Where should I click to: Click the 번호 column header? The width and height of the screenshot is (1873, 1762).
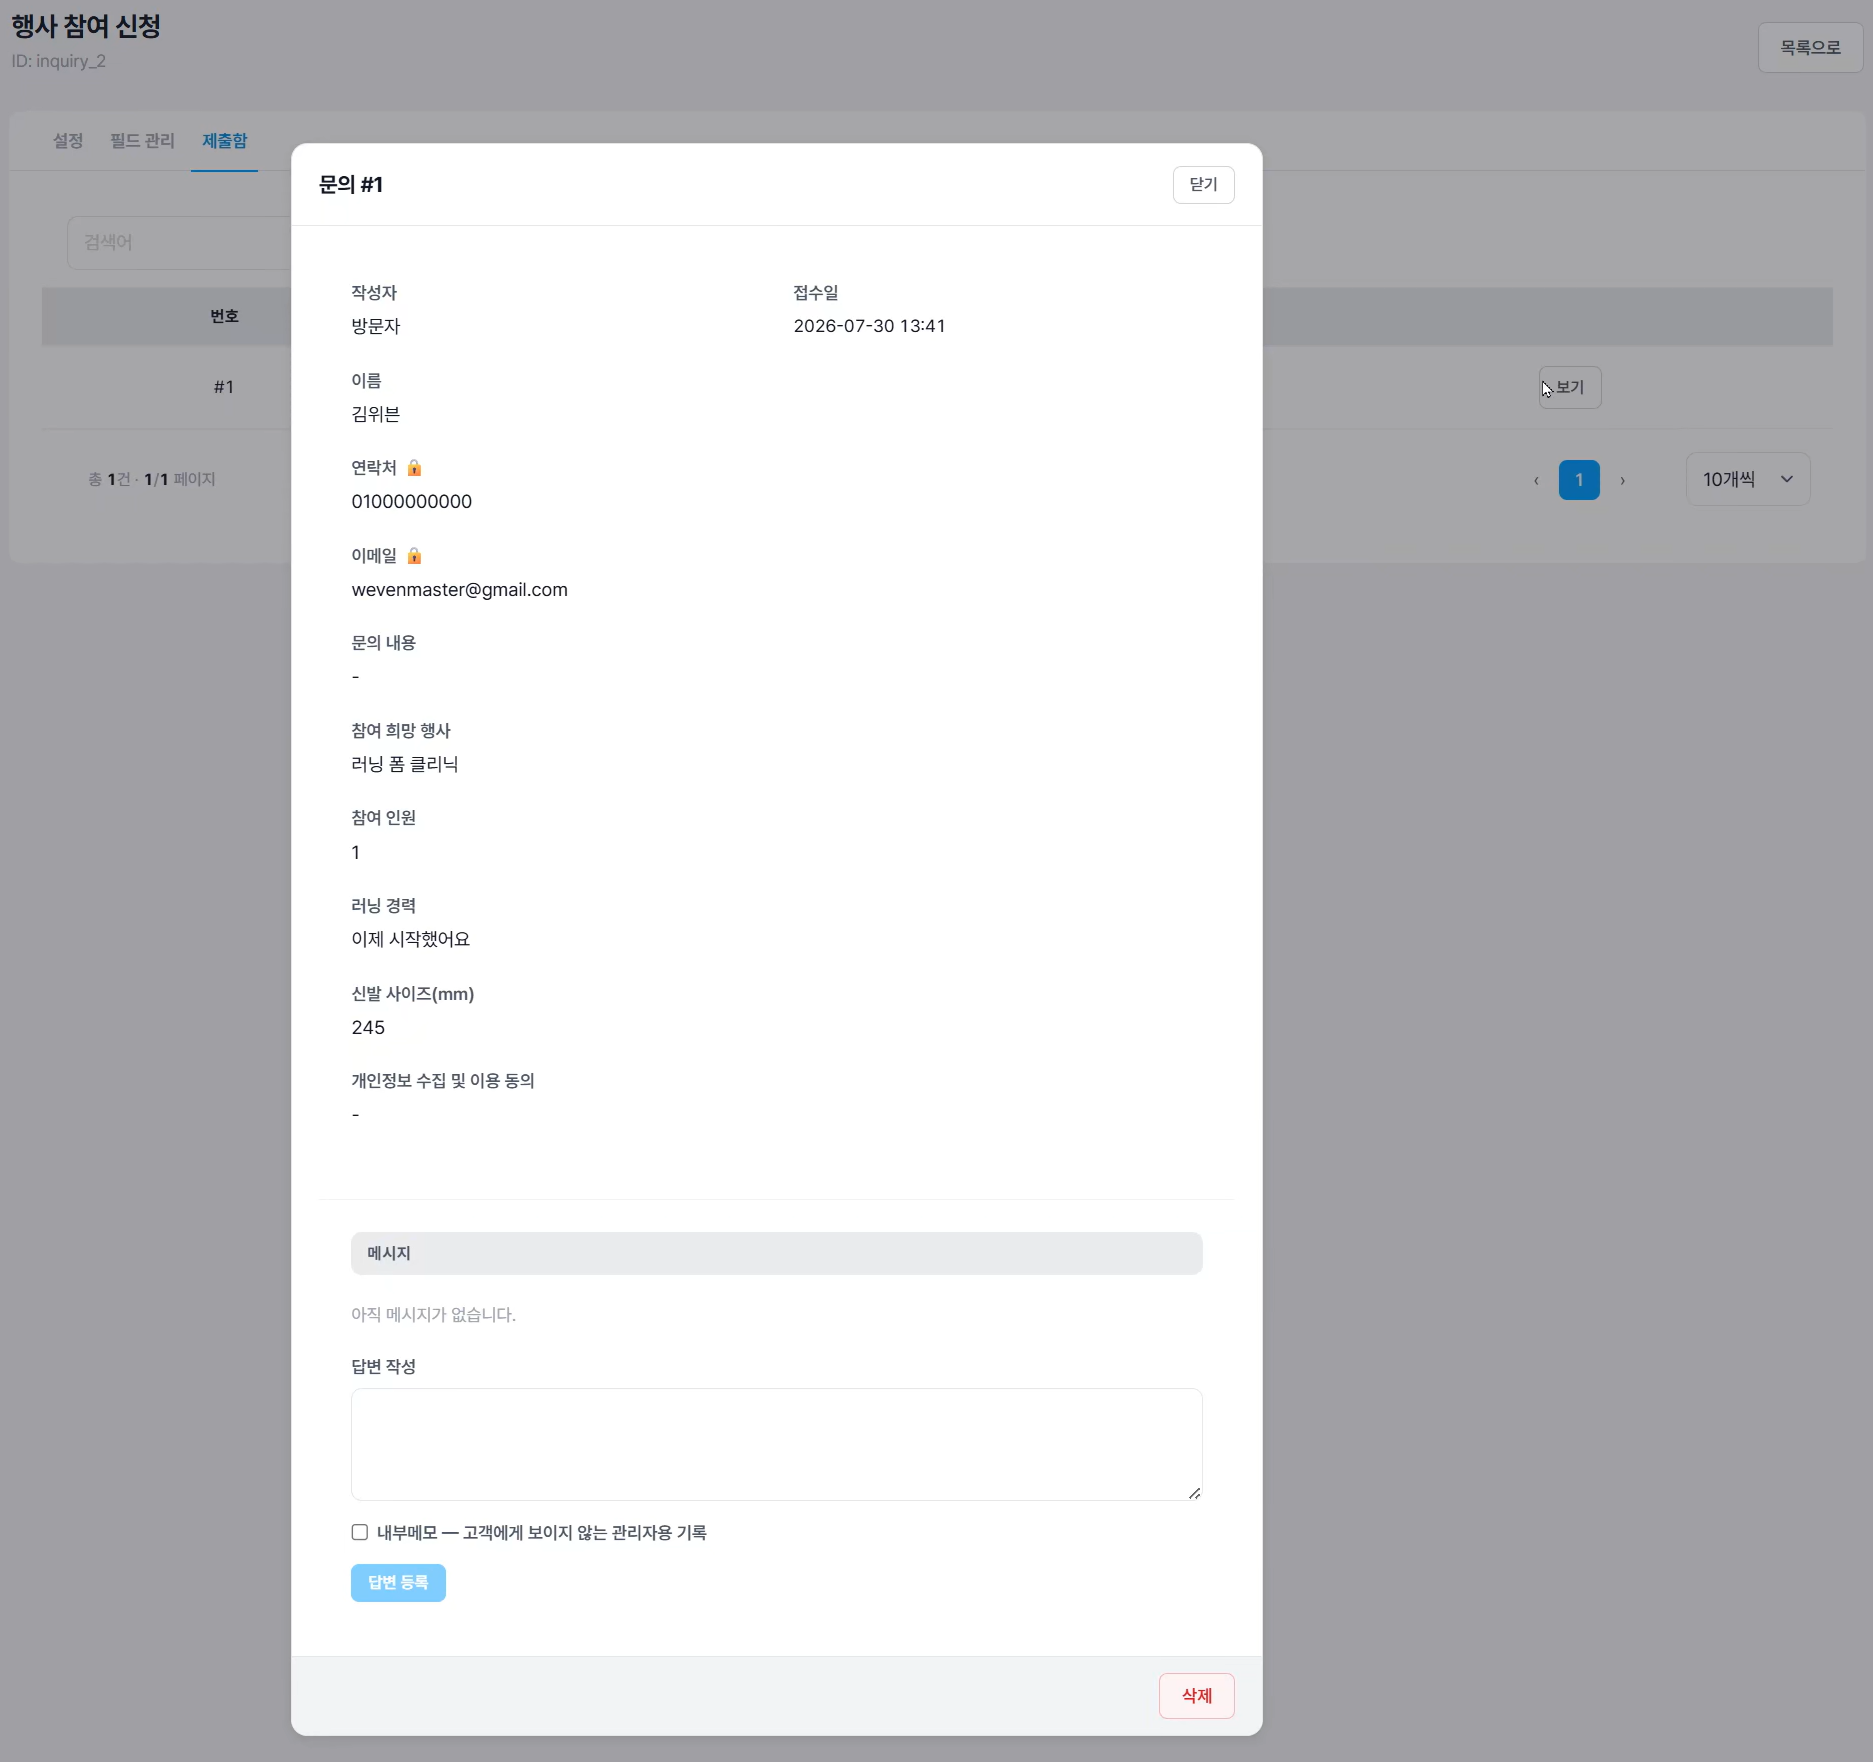[224, 316]
